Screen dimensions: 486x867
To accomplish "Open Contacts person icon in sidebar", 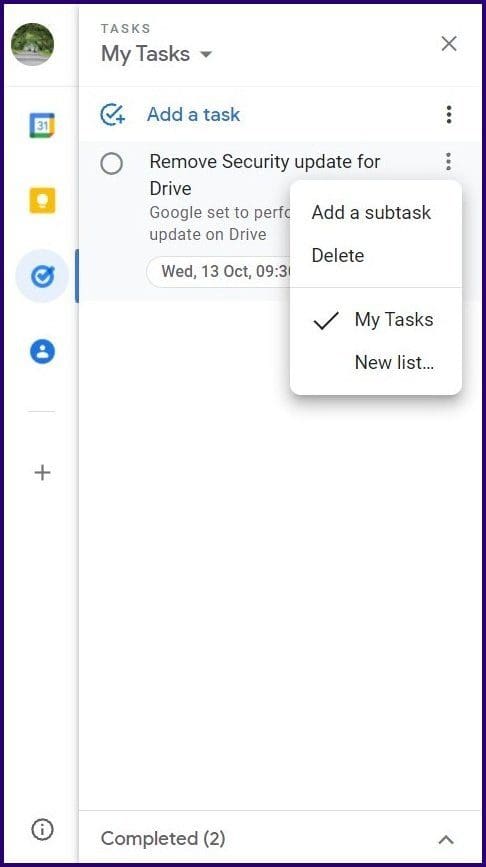I will point(42,351).
